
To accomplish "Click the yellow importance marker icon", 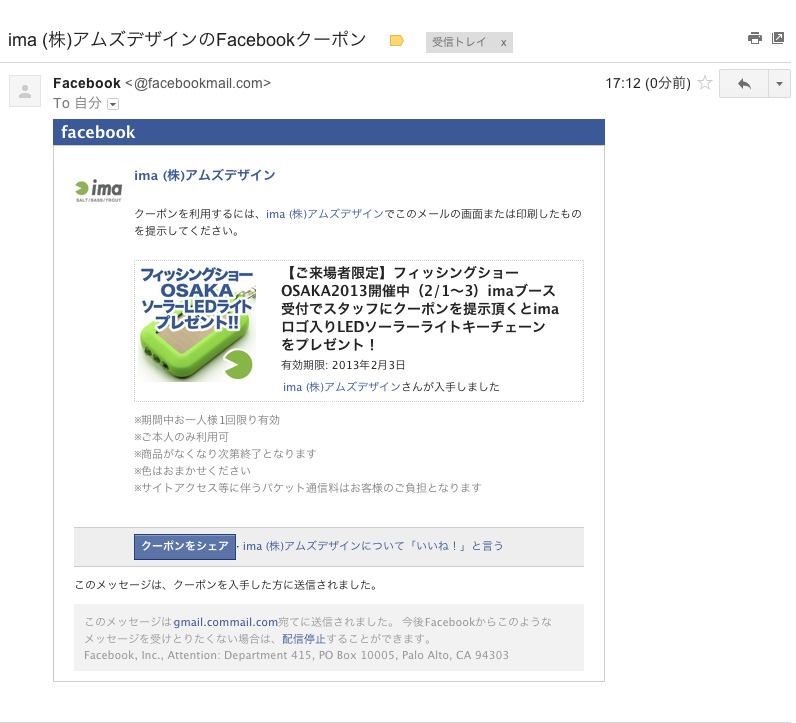I will click(x=396, y=41).
